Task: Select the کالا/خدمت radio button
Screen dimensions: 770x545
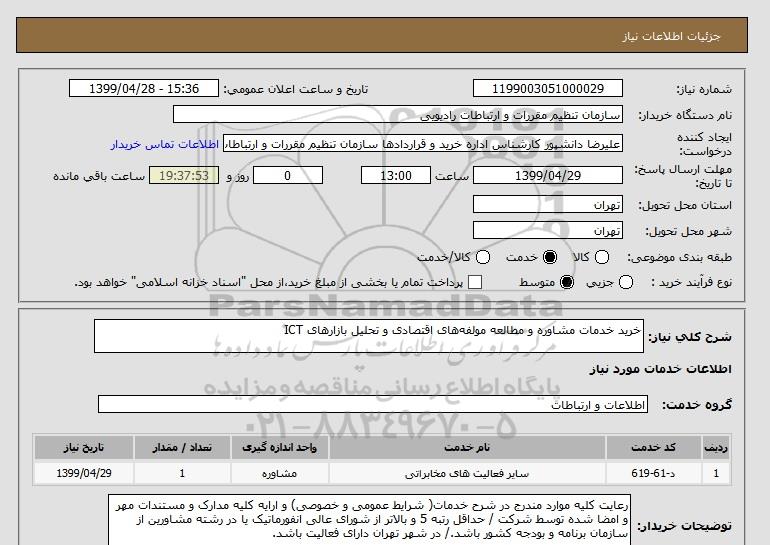Action: coord(483,257)
